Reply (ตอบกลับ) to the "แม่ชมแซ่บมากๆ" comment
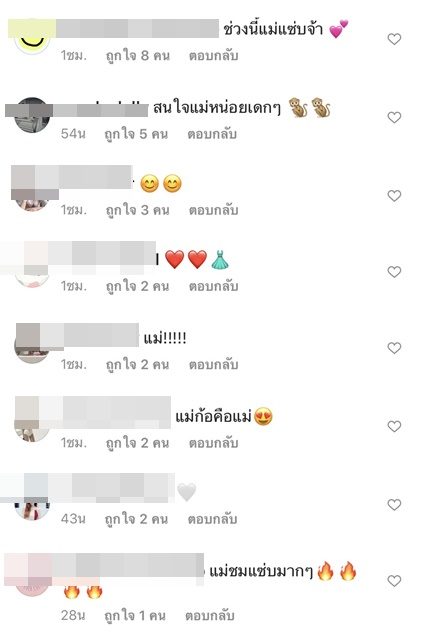Image resolution: width=426 pixels, height=640 pixels. (210, 616)
